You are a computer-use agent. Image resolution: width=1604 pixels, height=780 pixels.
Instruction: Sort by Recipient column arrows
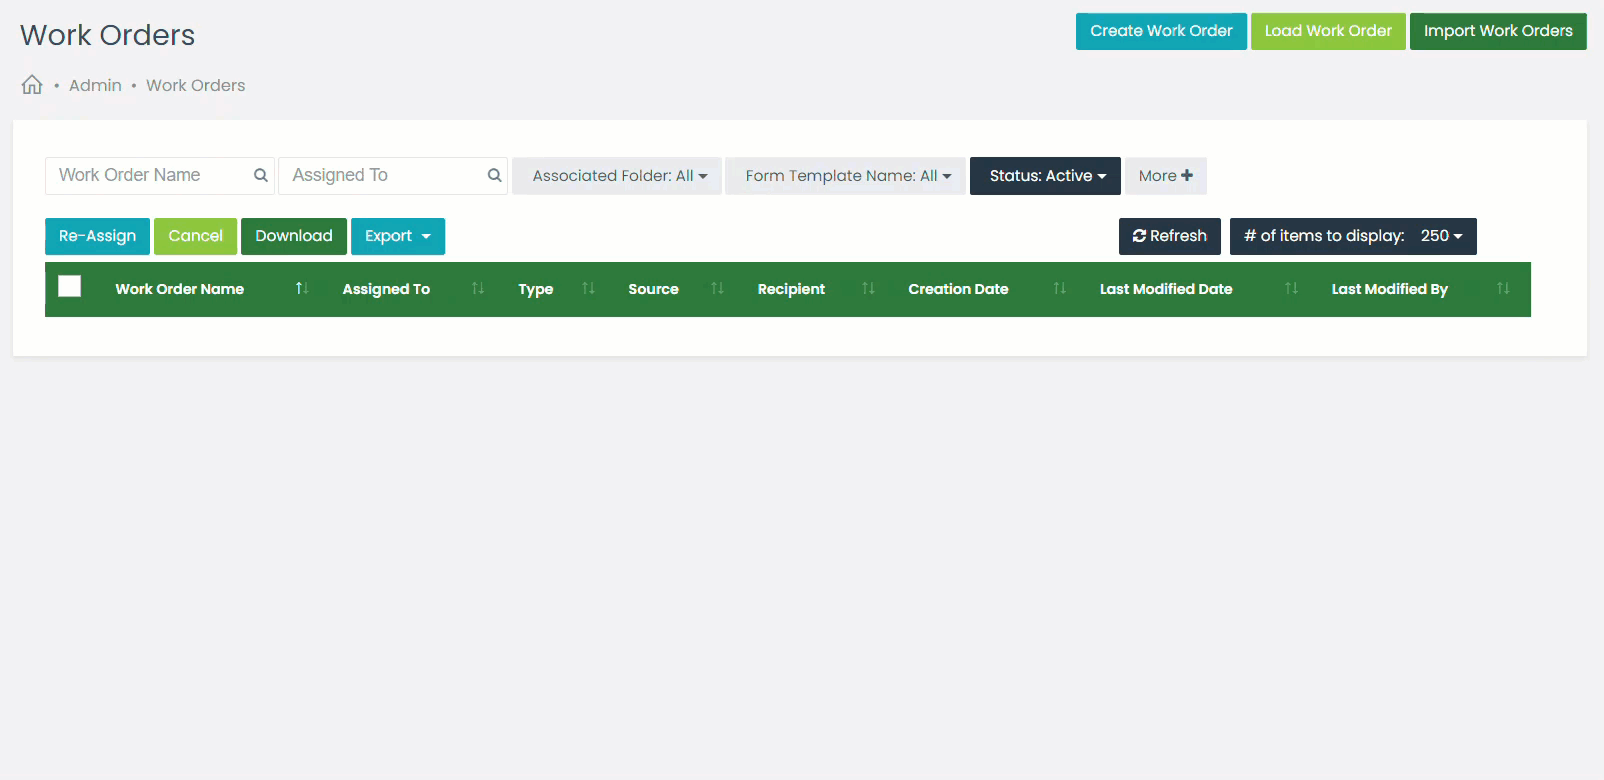coord(868,289)
